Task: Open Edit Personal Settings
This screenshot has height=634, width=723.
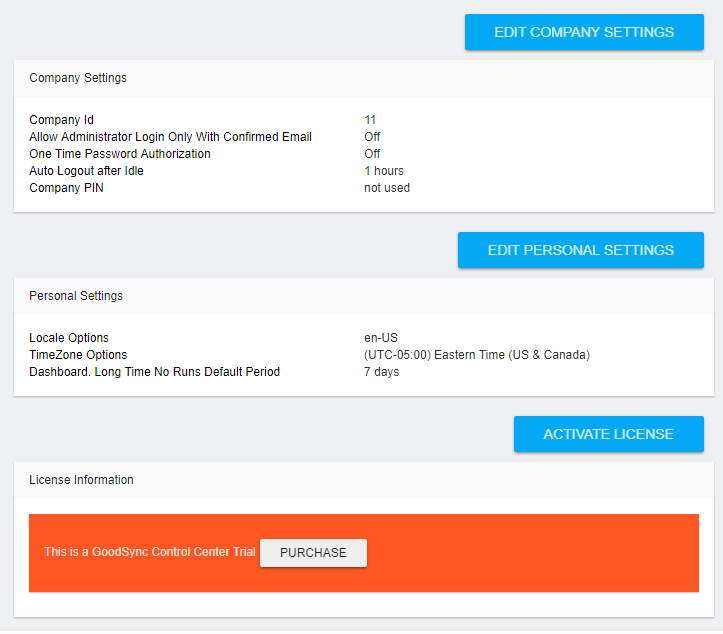Action: click(580, 250)
